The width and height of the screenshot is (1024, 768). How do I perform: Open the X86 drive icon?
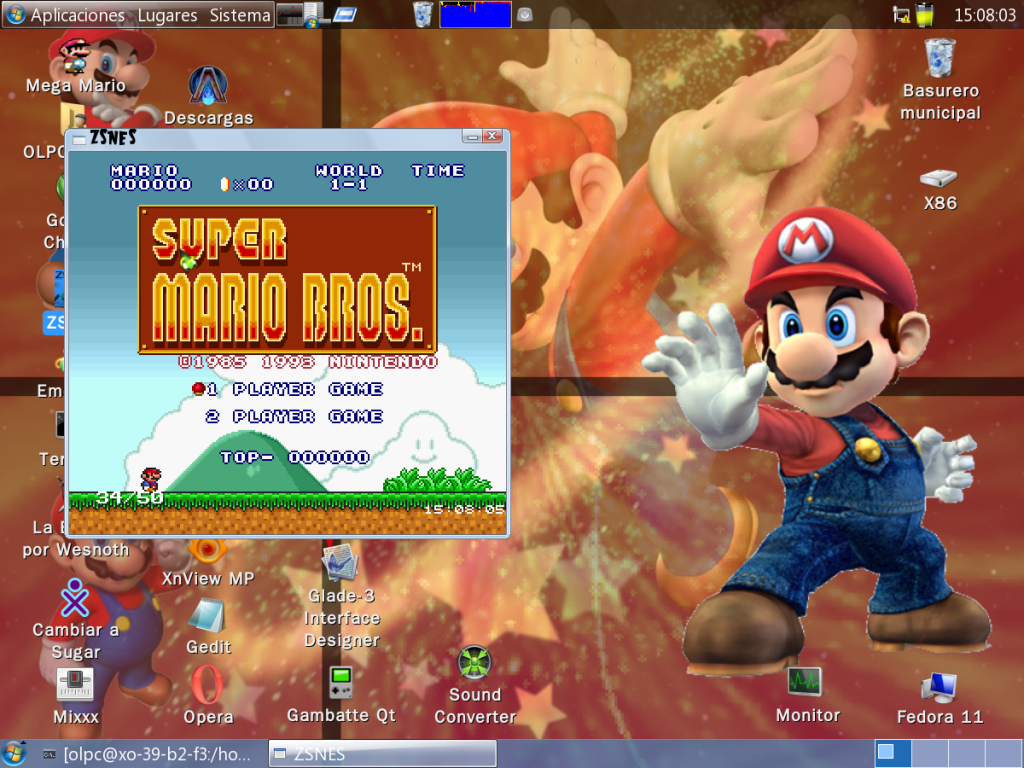coord(940,190)
